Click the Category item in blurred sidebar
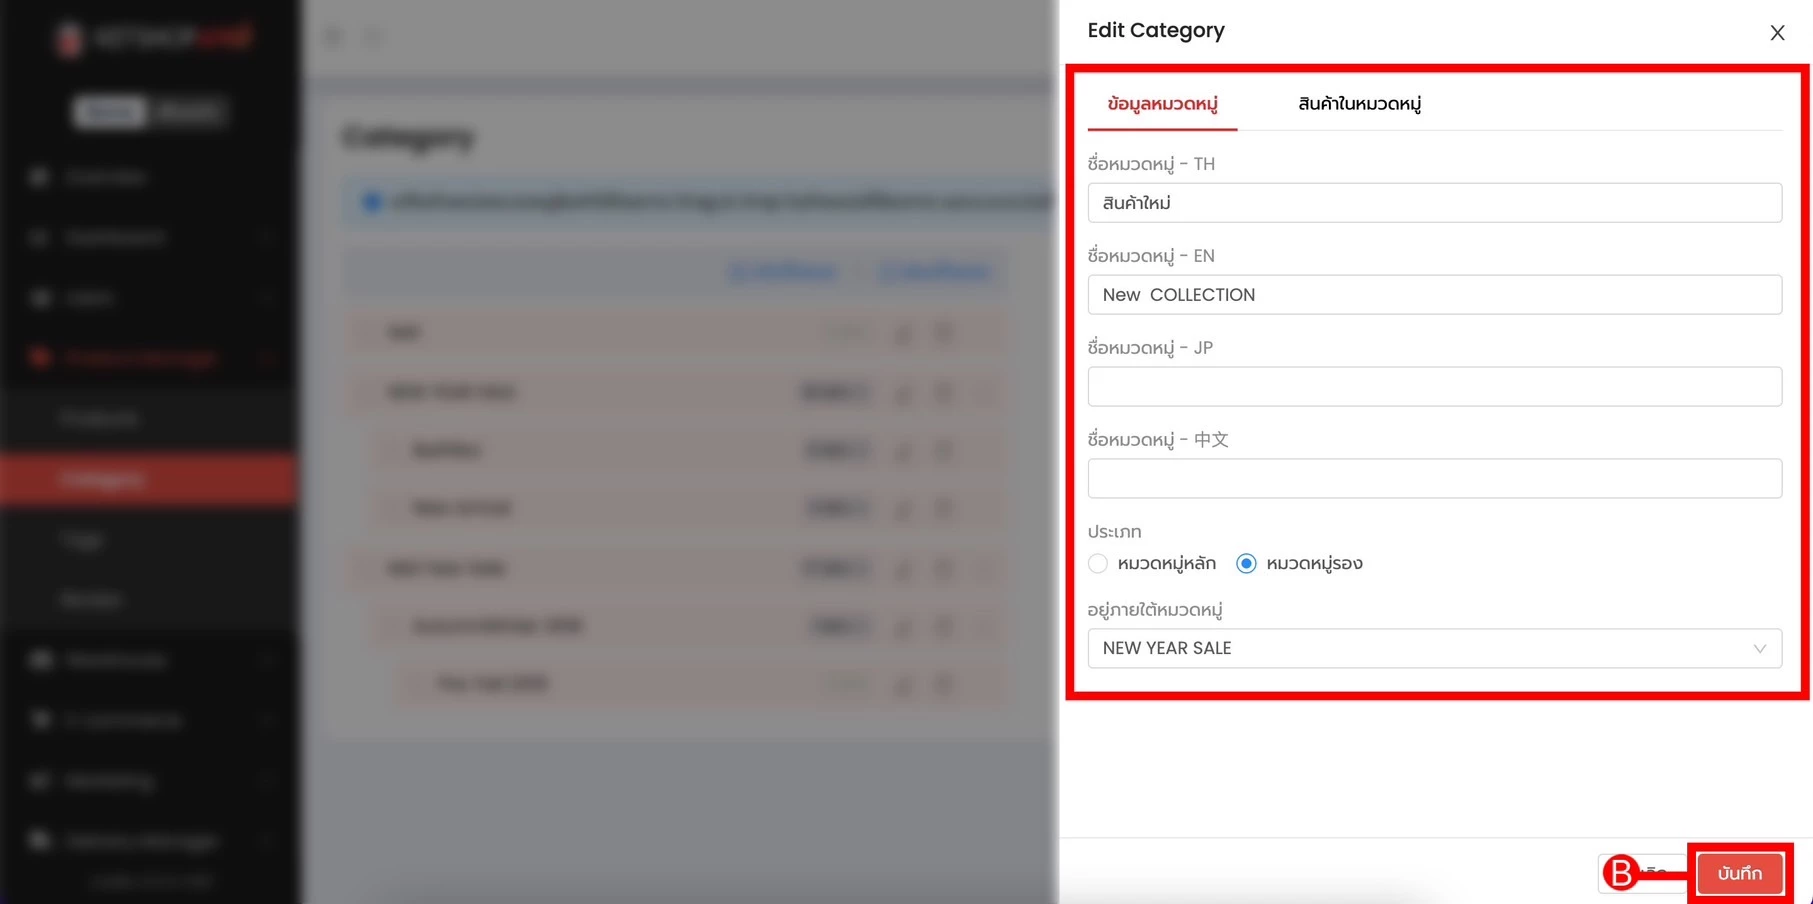 [148, 480]
